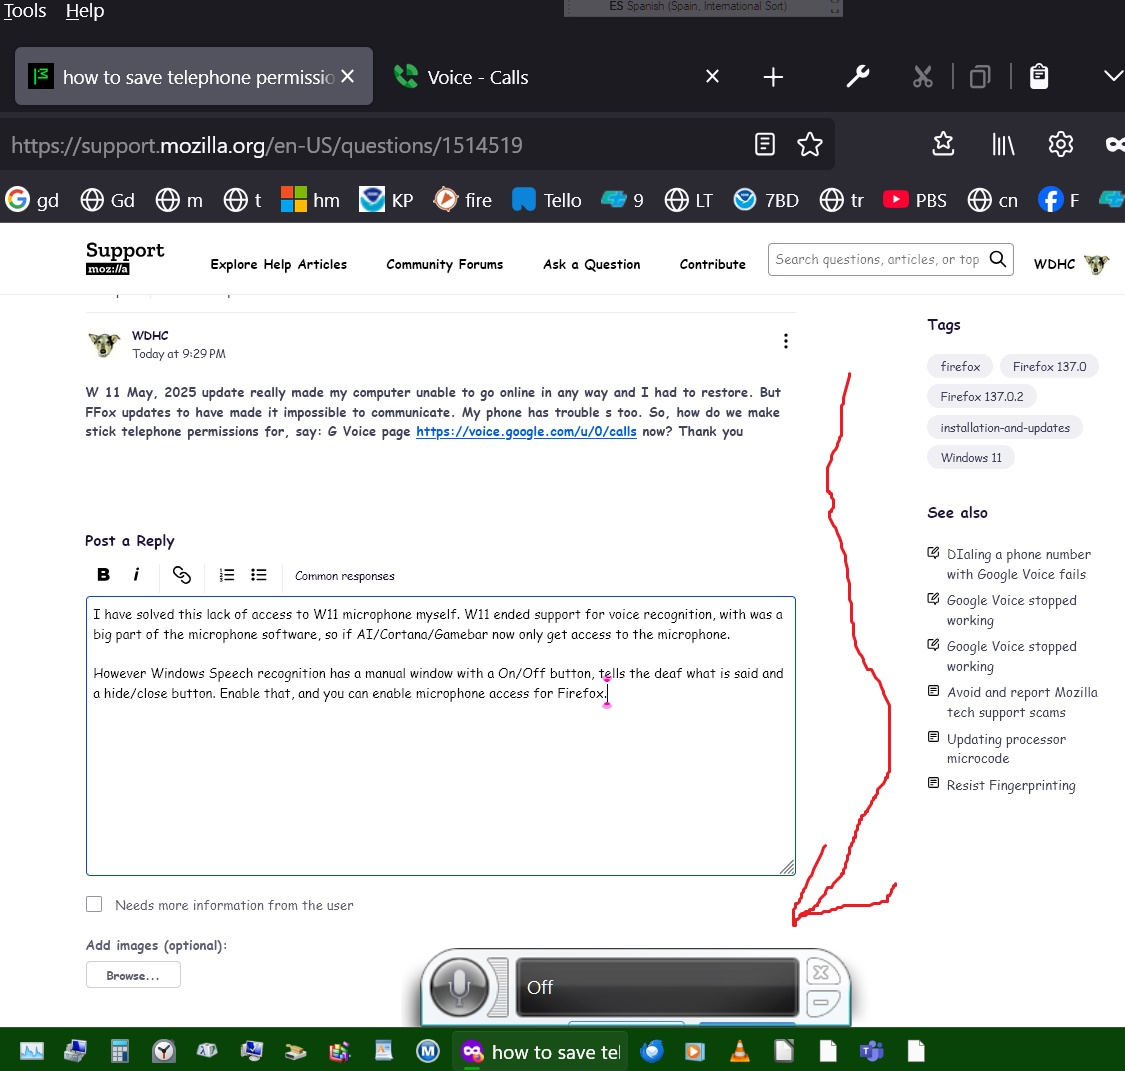
Task: Follow the voice.google.com/u/0/calls link
Action: point(526,431)
